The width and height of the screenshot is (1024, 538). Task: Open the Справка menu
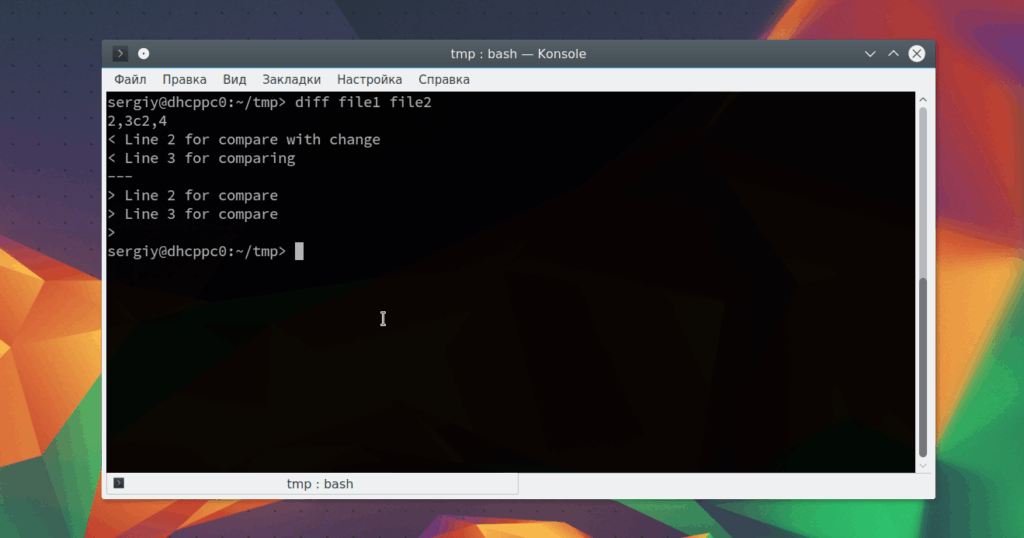click(444, 80)
